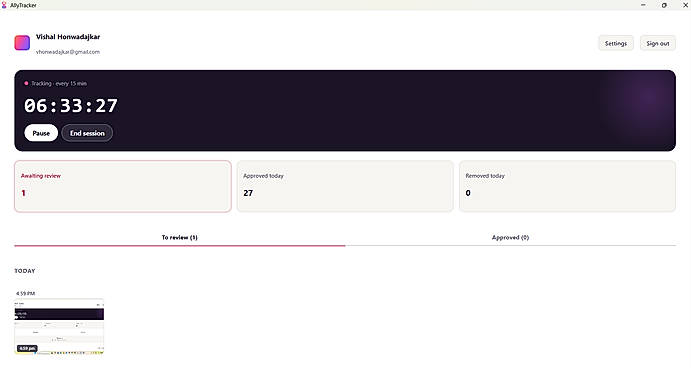Image resolution: width=691 pixels, height=368 pixels.
Task: Click the gradient profile avatar icon
Action: tap(22, 43)
